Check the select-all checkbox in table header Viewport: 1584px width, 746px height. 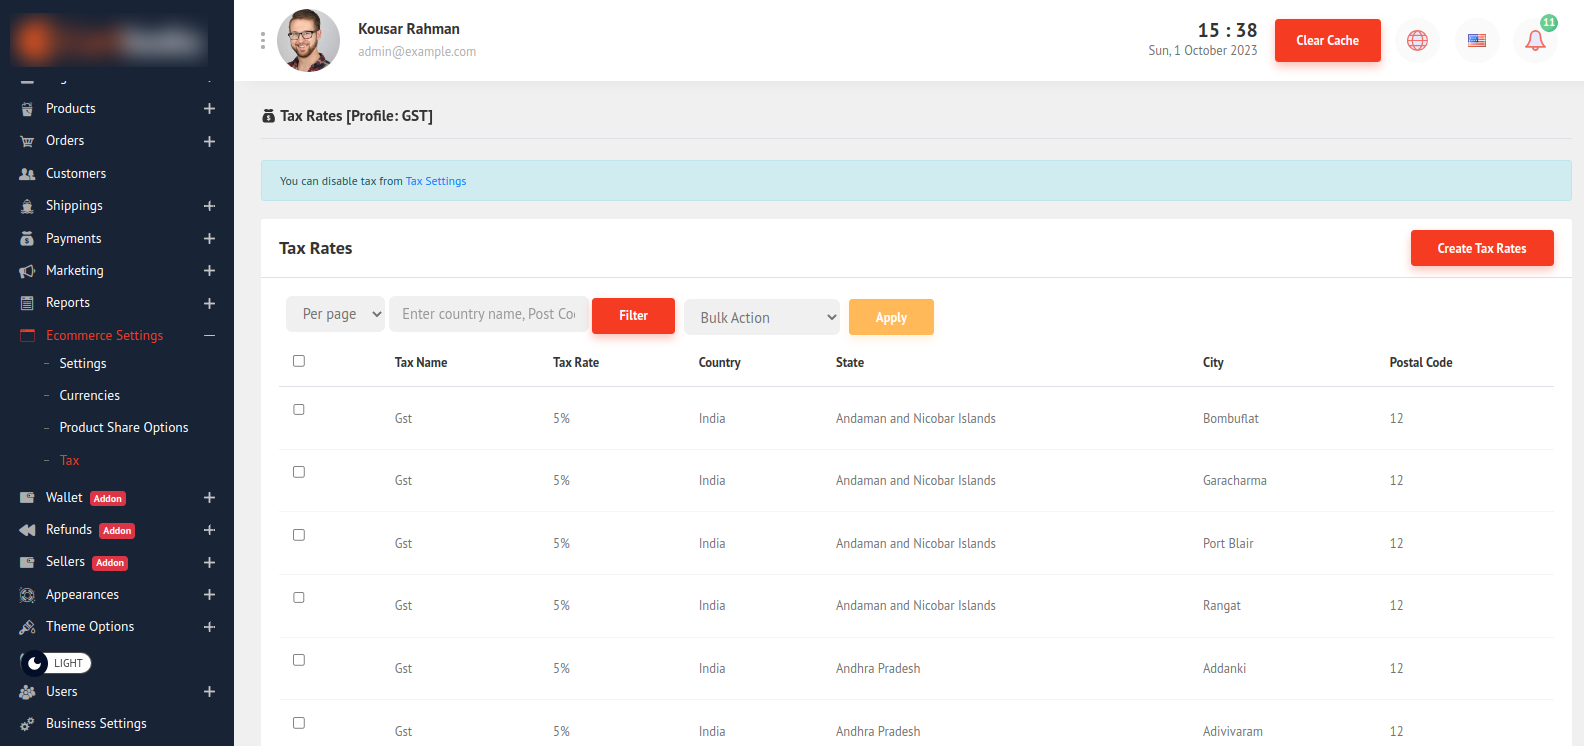299,361
